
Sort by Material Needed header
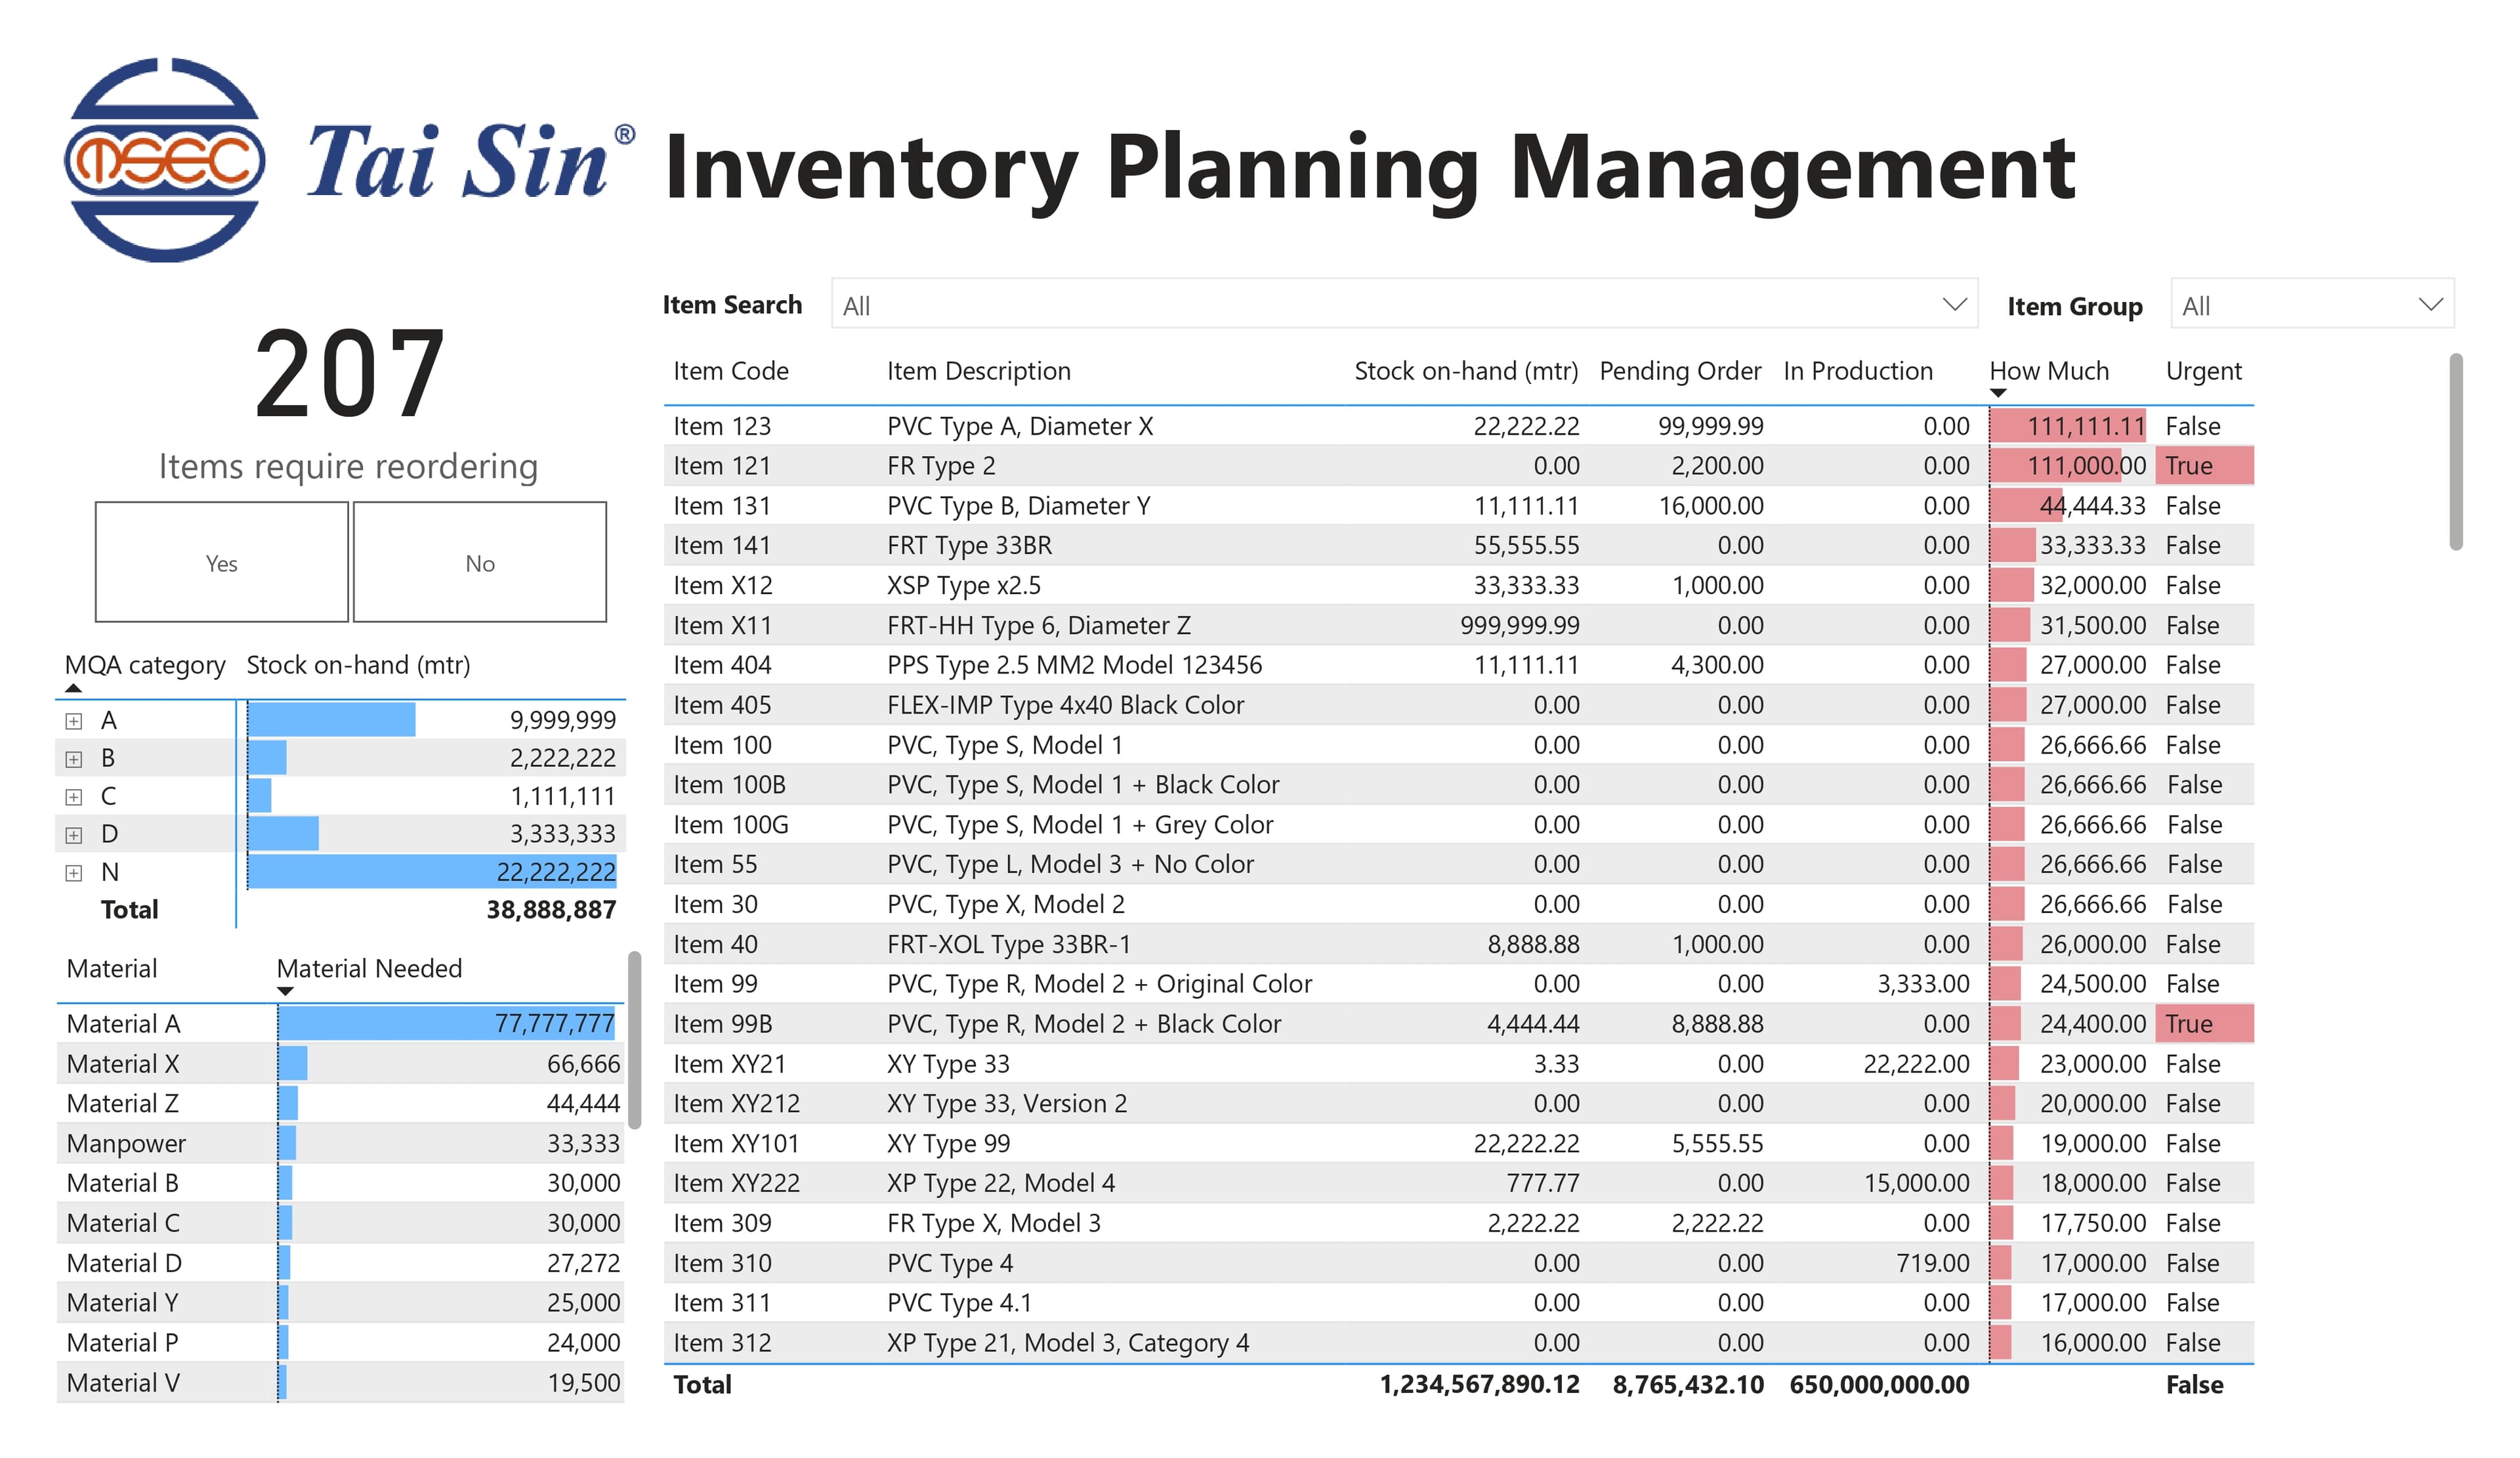pyautogui.click(x=369, y=968)
